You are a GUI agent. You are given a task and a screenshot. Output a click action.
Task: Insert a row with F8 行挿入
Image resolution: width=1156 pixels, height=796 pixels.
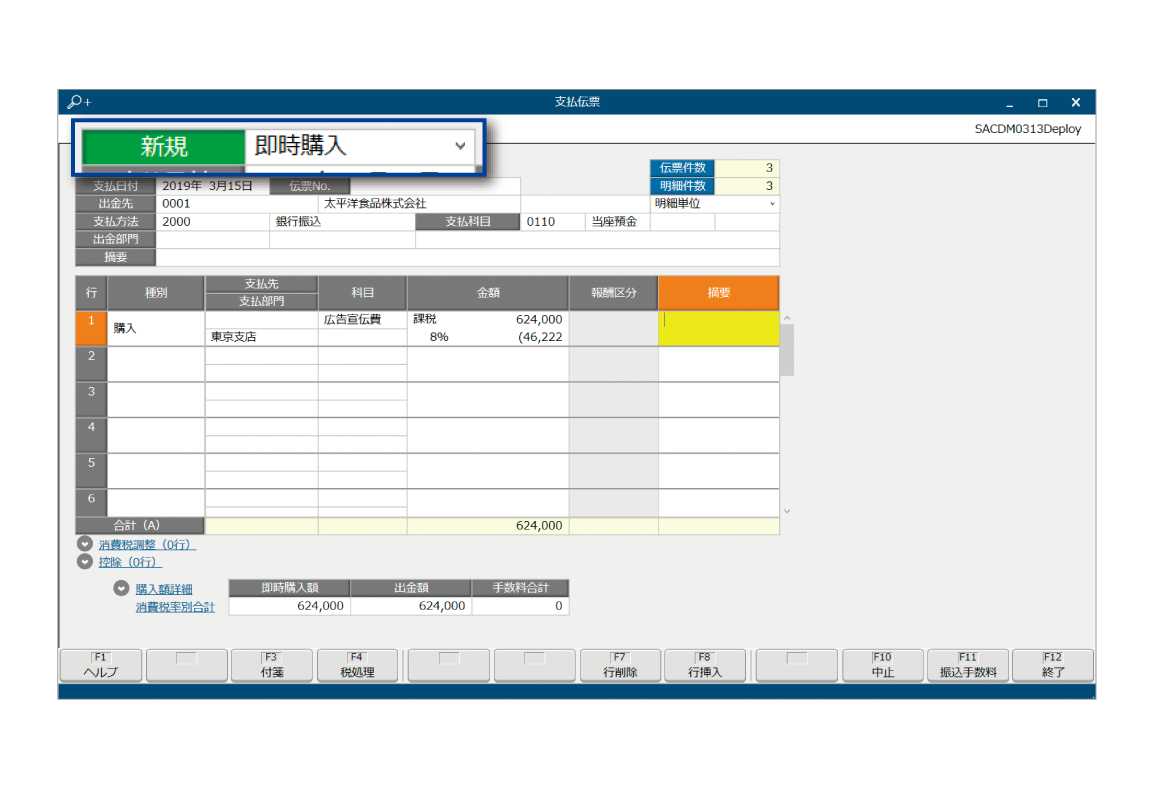[x=705, y=666]
